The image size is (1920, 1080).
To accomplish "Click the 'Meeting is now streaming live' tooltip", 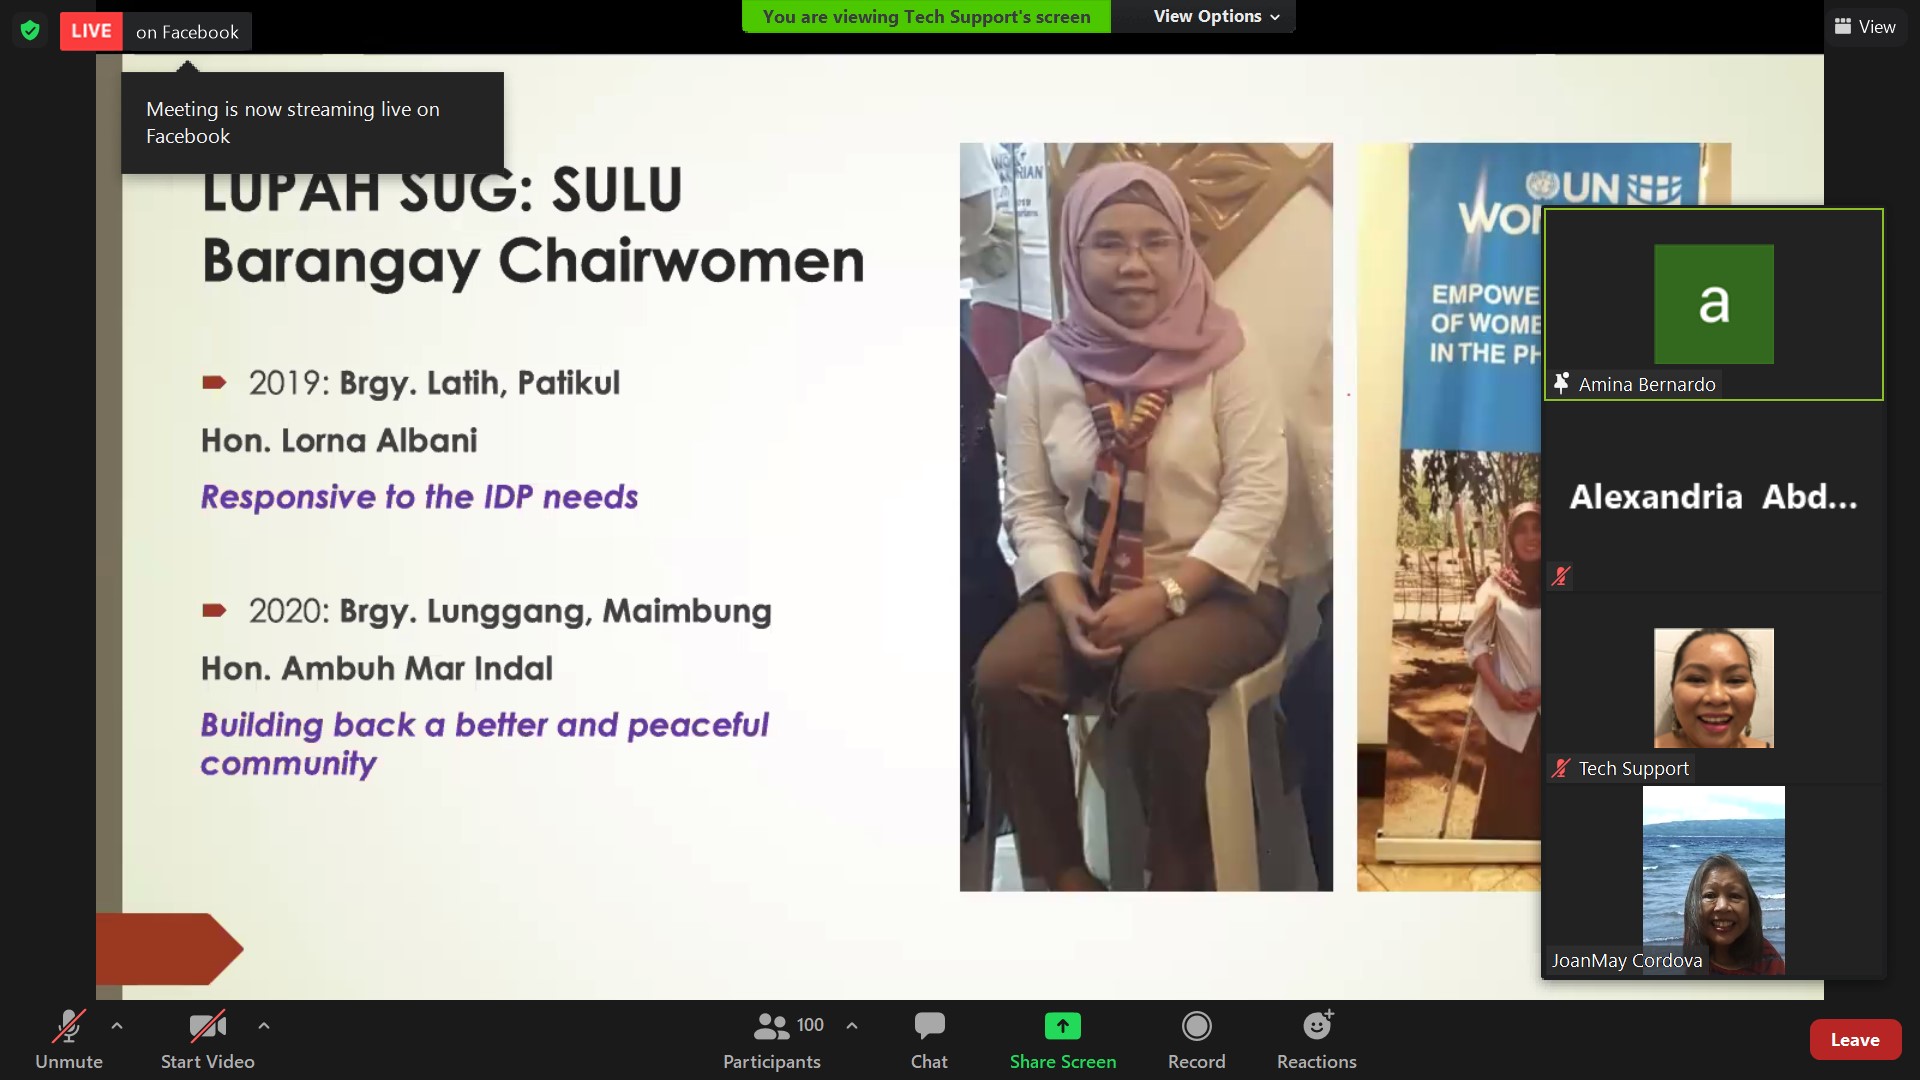I will [312, 122].
